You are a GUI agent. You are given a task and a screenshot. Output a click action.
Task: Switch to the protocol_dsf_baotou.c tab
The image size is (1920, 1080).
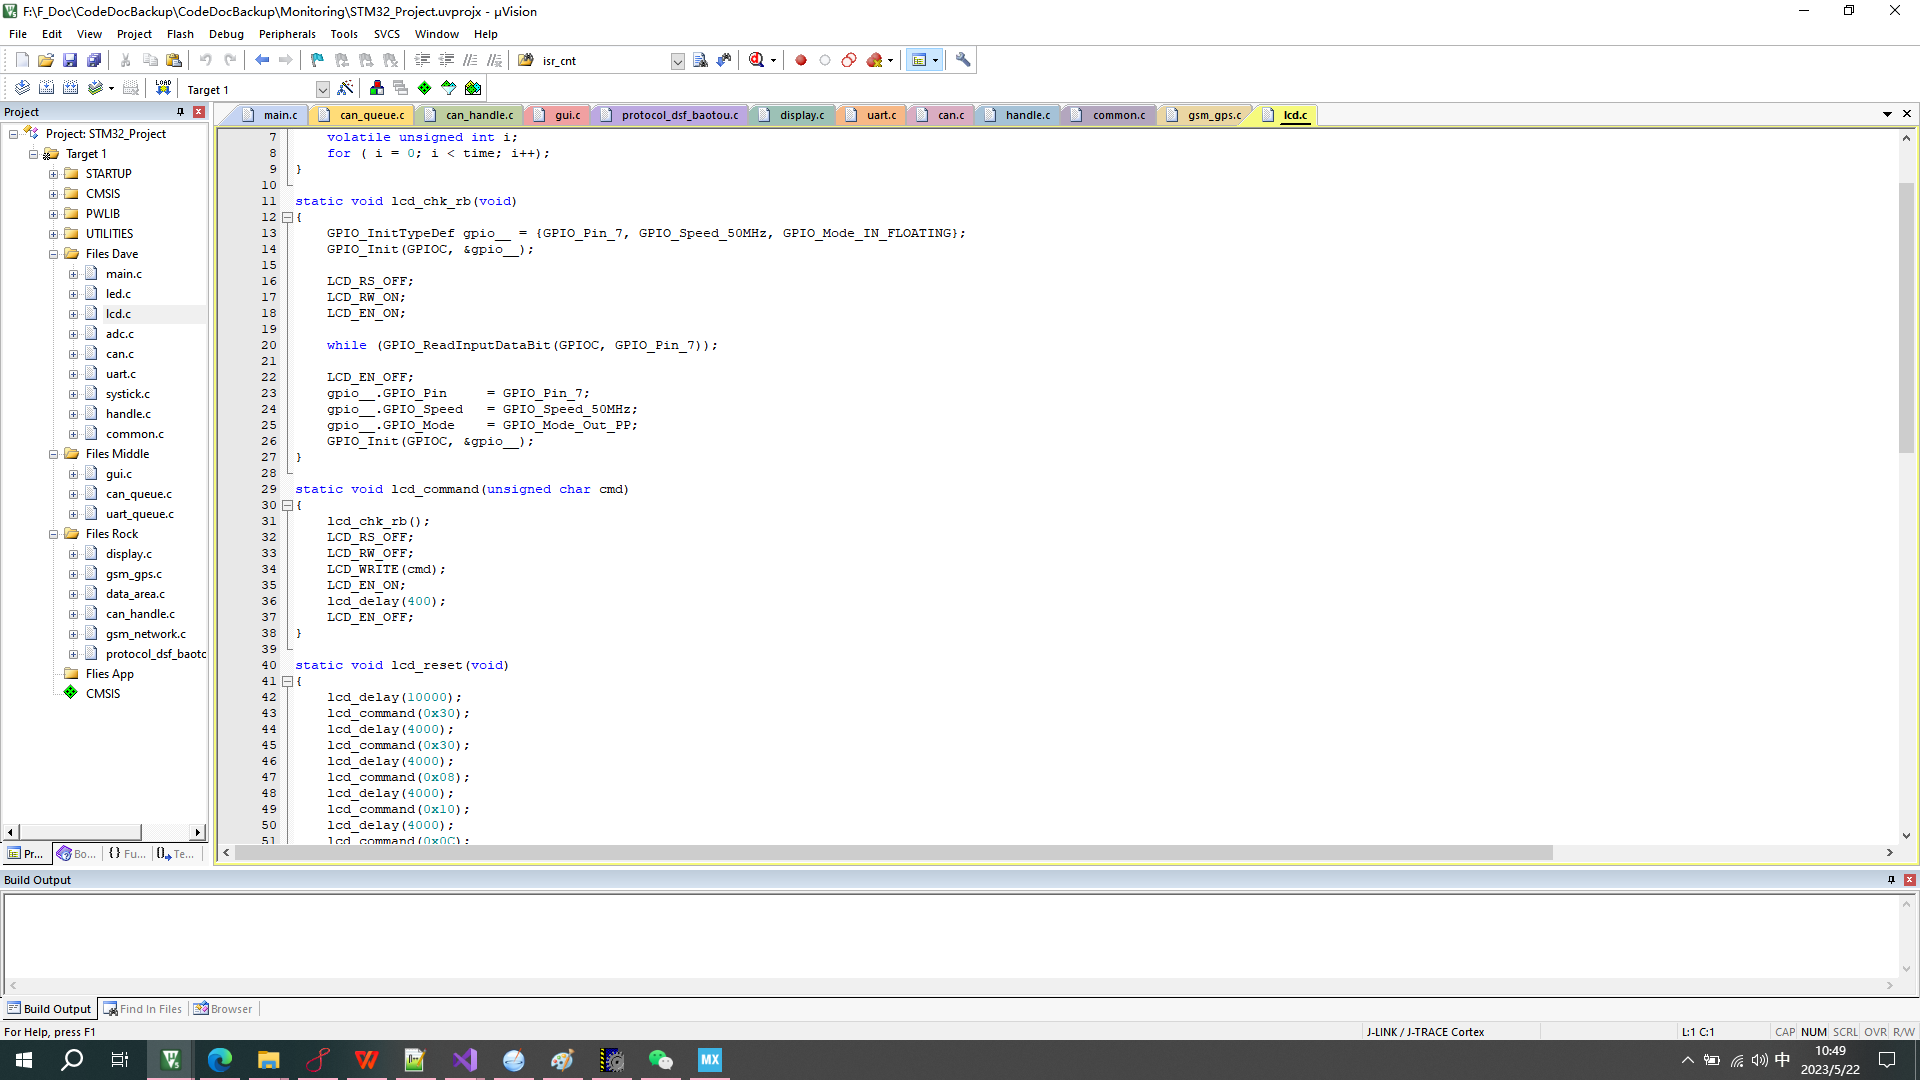pyautogui.click(x=670, y=115)
